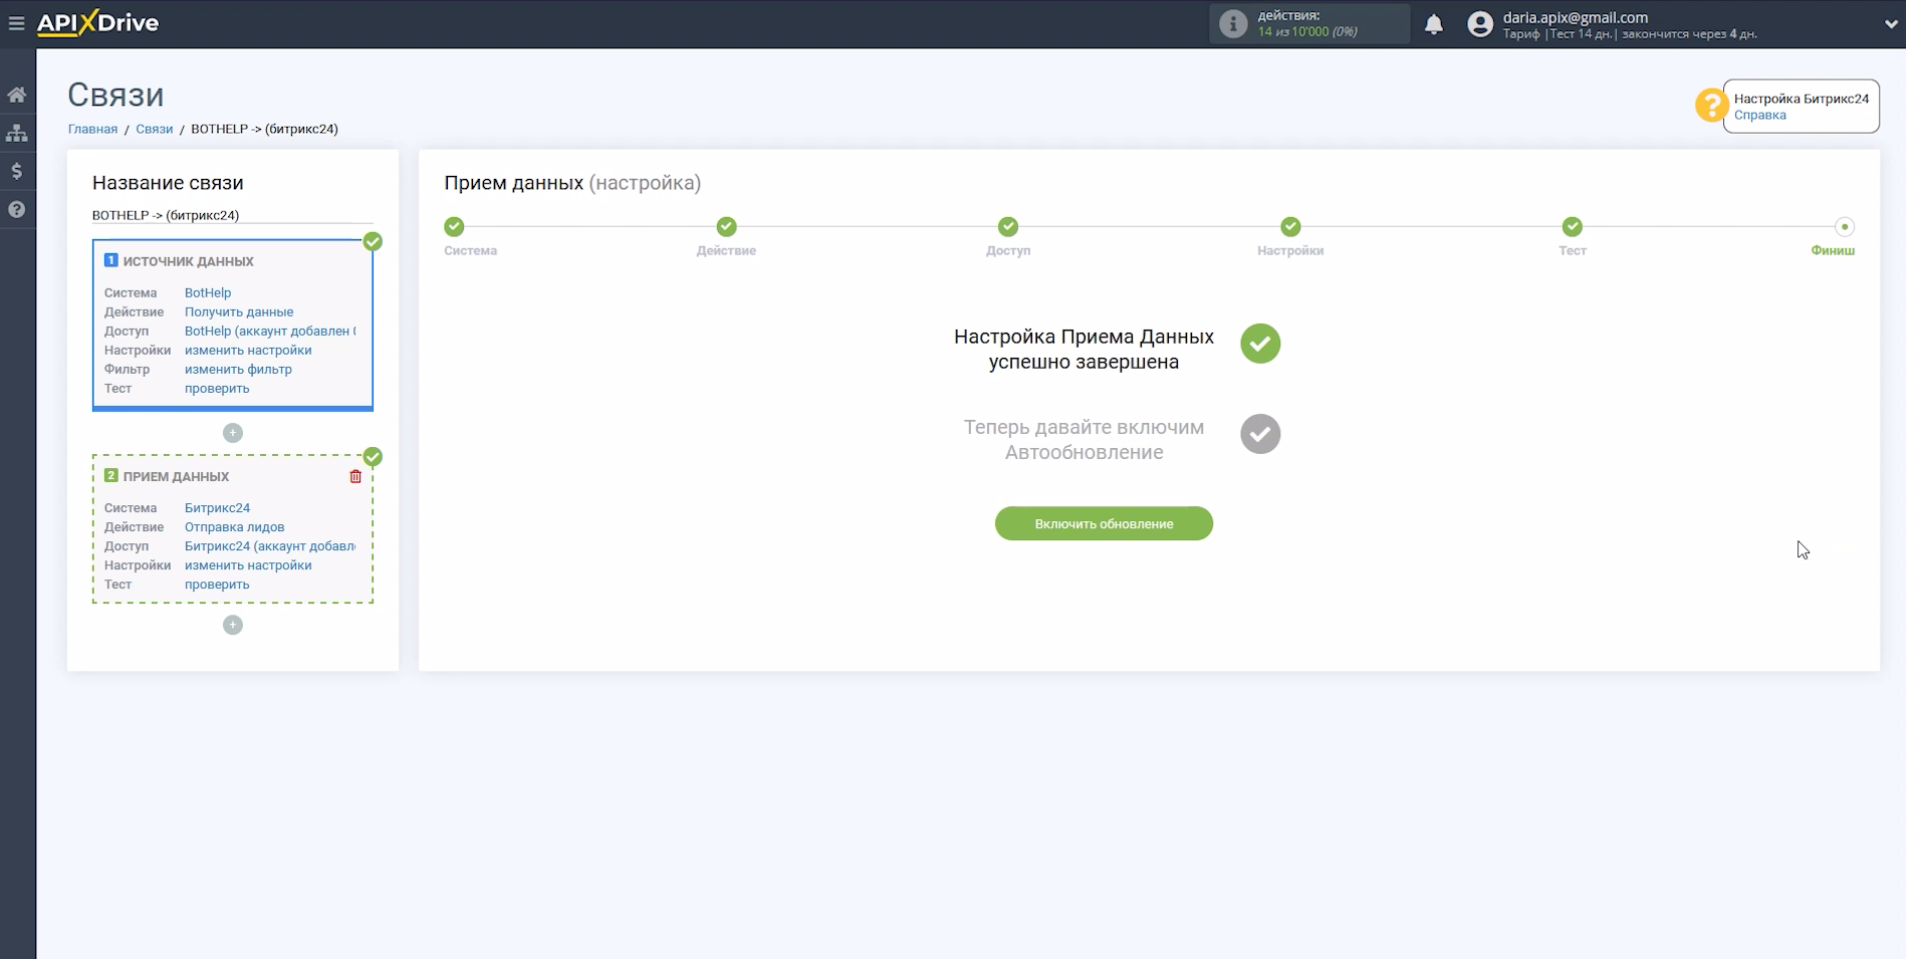Go to the Действие step
Image resolution: width=1906 pixels, height=959 pixels.
[x=727, y=227]
